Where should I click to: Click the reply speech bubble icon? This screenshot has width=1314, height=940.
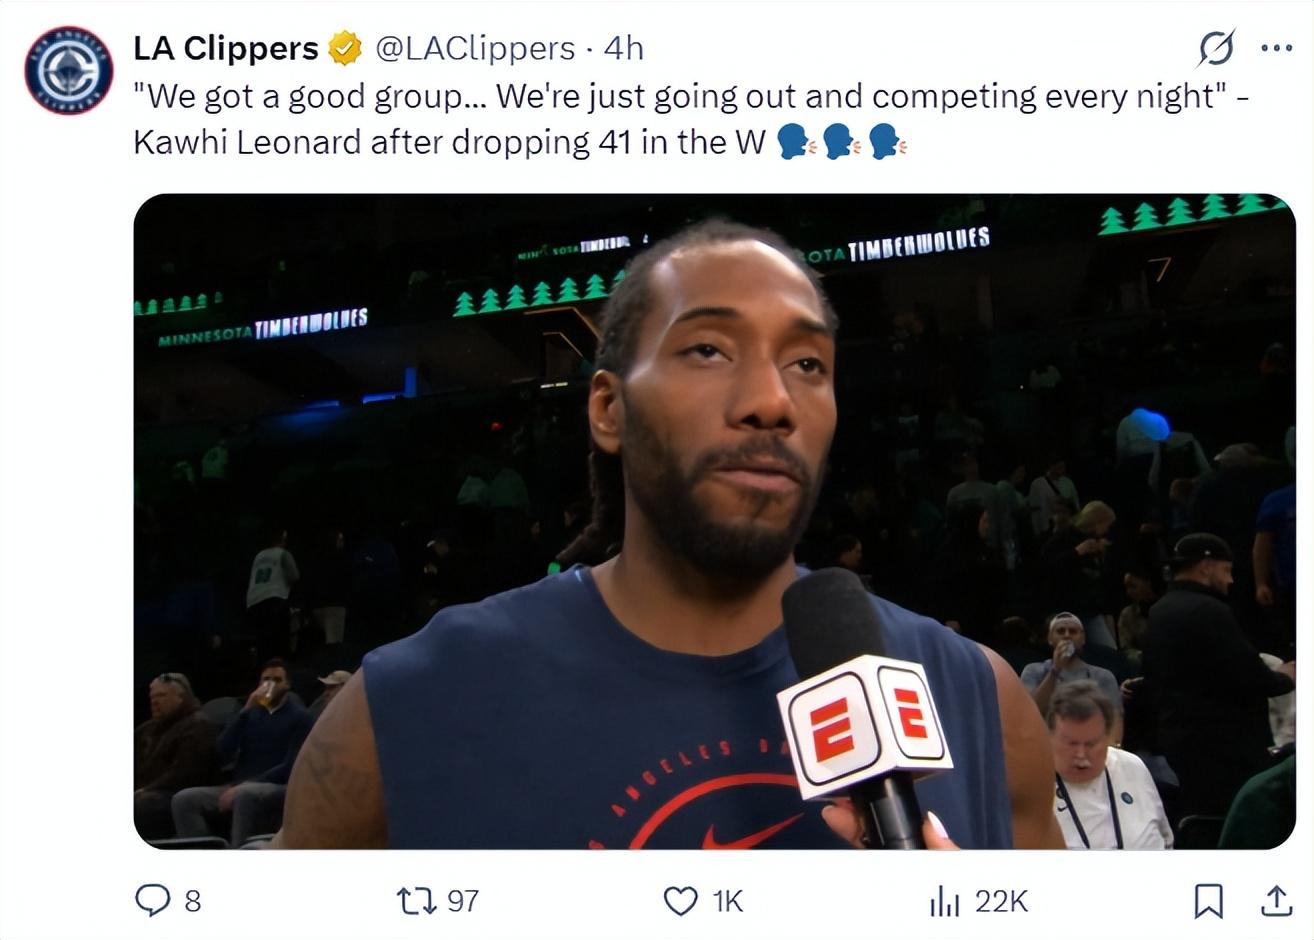pyautogui.click(x=152, y=901)
